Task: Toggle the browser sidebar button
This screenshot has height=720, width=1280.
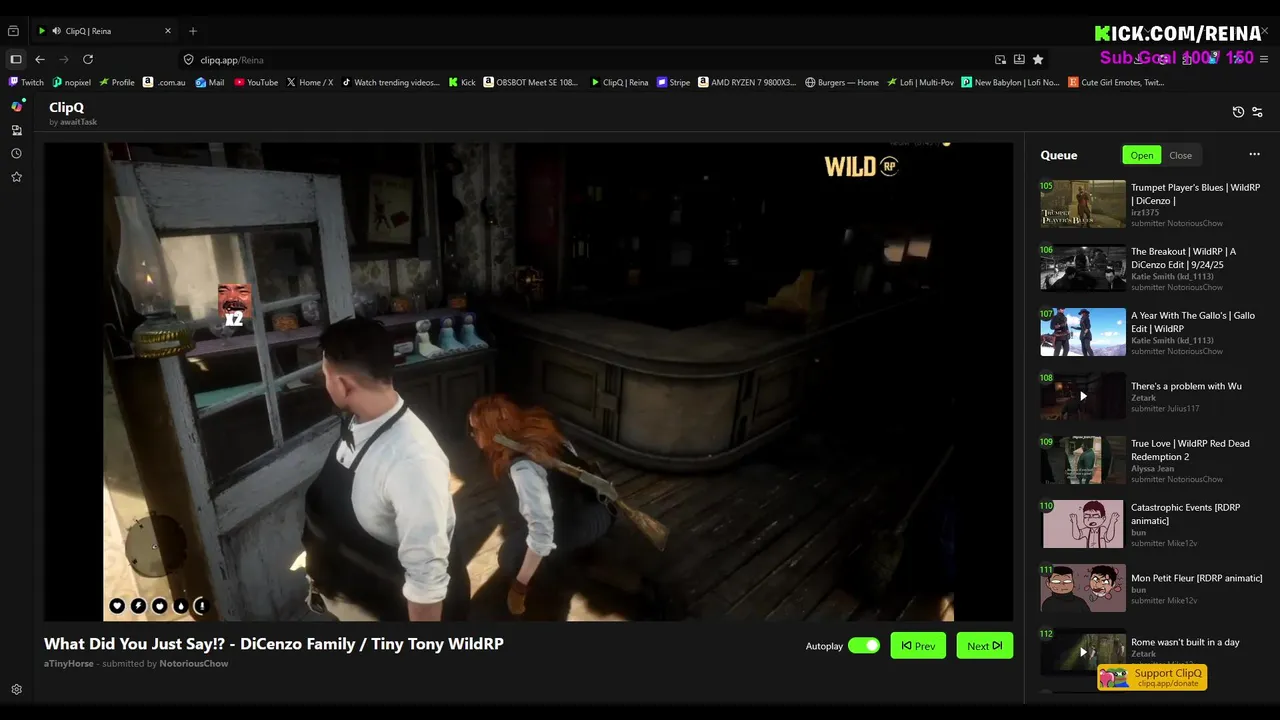Action: click(x=16, y=60)
